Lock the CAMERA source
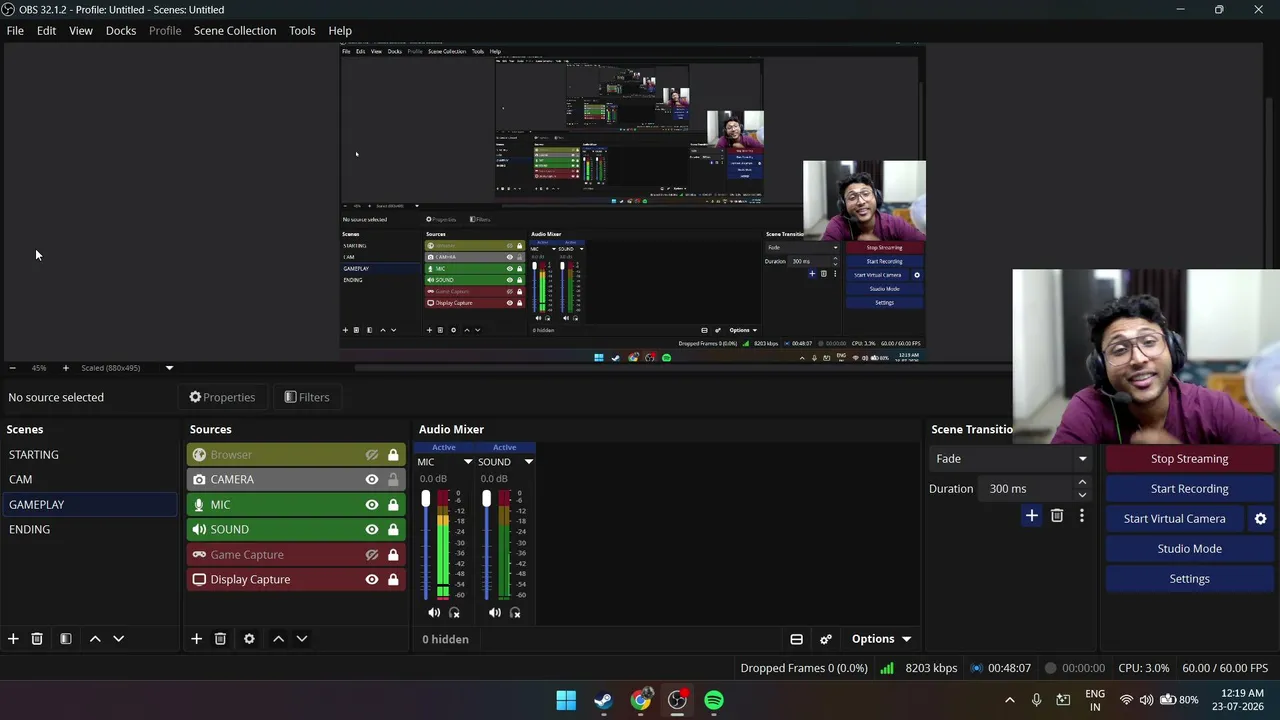Screen dimensions: 1280x720 (393, 480)
